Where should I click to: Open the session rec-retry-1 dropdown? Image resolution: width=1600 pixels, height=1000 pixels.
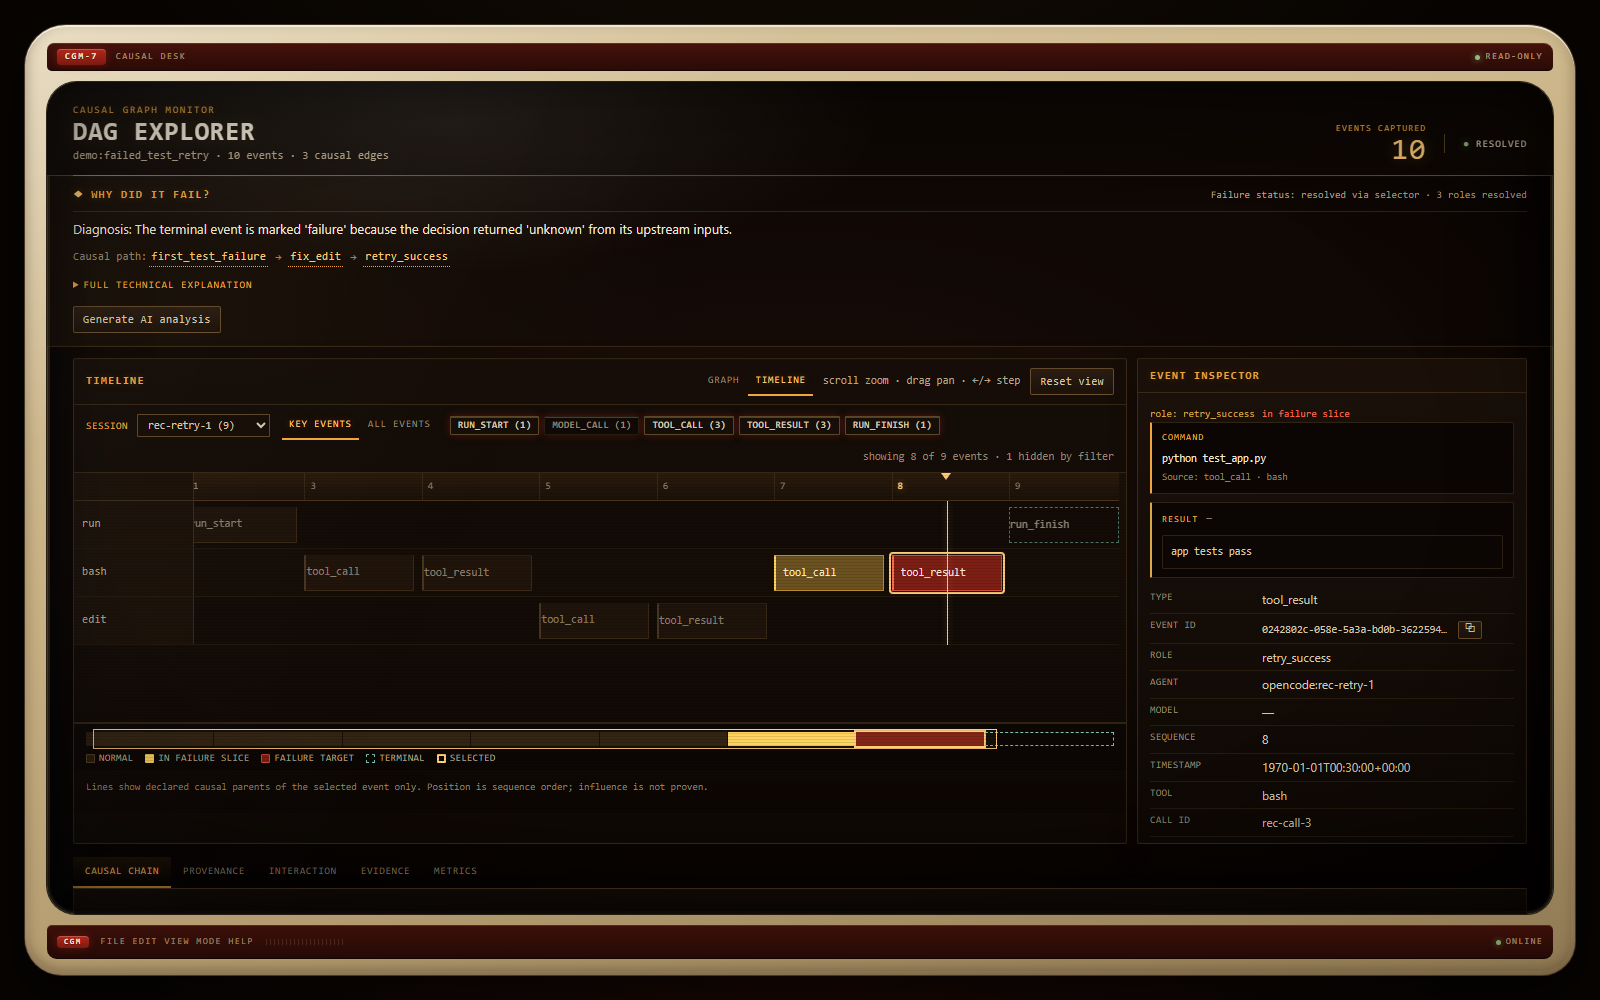(x=203, y=425)
